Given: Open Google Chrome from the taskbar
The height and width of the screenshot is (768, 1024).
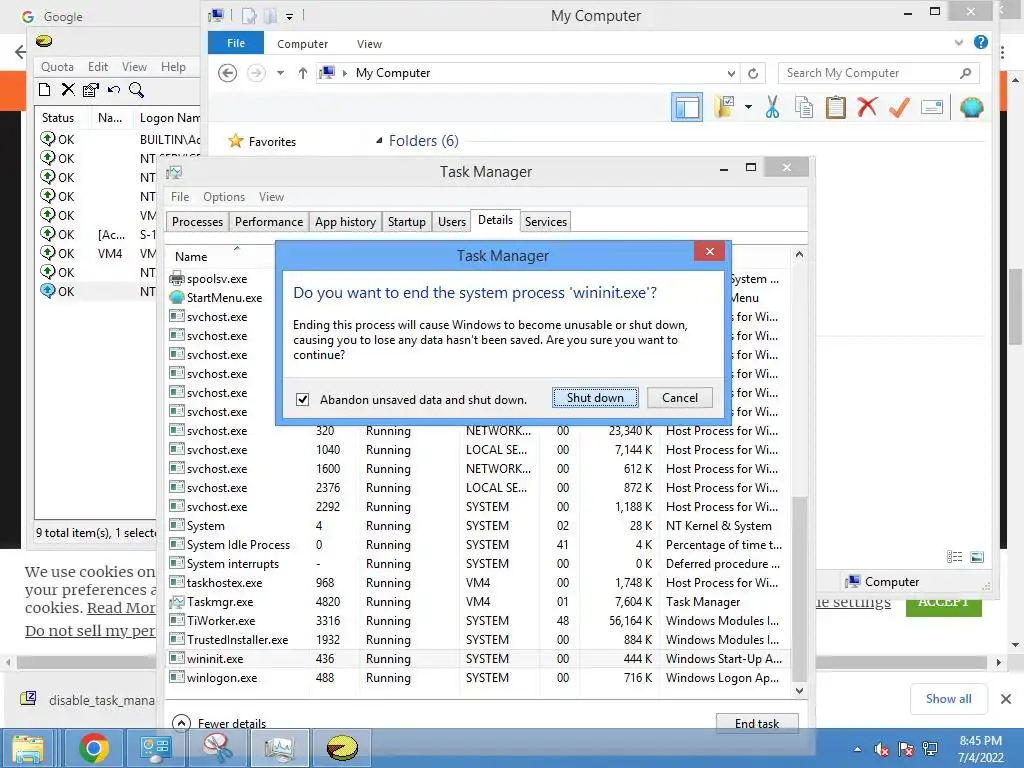Looking at the screenshot, I should pyautogui.click(x=93, y=748).
